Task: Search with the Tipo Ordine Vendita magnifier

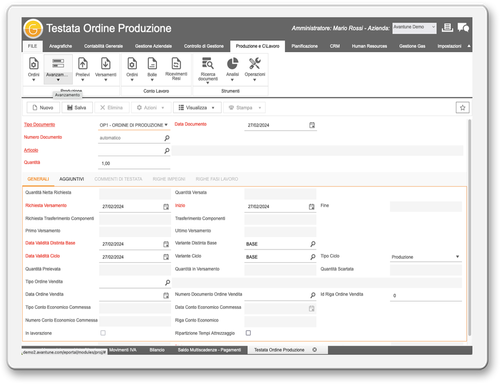Action: [x=167, y=283]
